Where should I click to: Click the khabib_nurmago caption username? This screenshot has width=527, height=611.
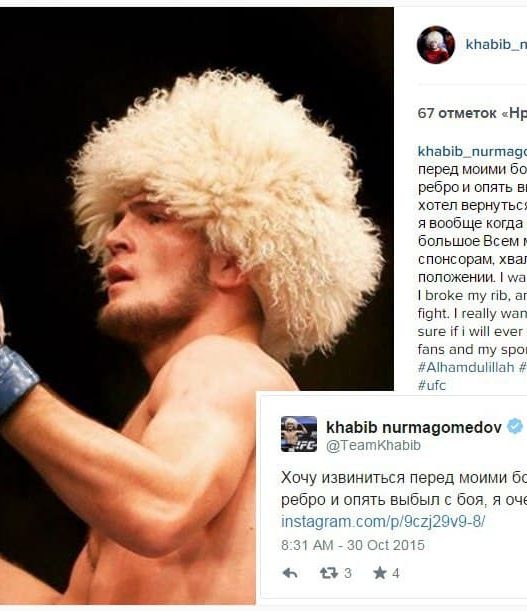pos(472,152)
